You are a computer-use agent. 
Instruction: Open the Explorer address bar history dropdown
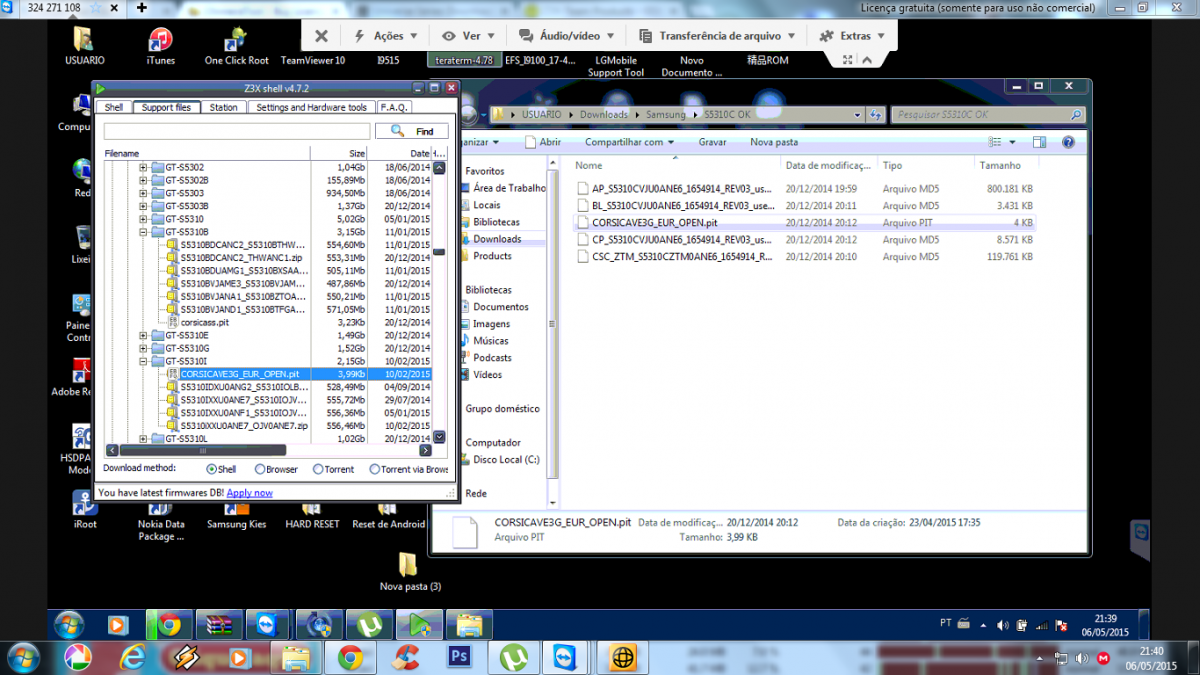coord(857,115)
